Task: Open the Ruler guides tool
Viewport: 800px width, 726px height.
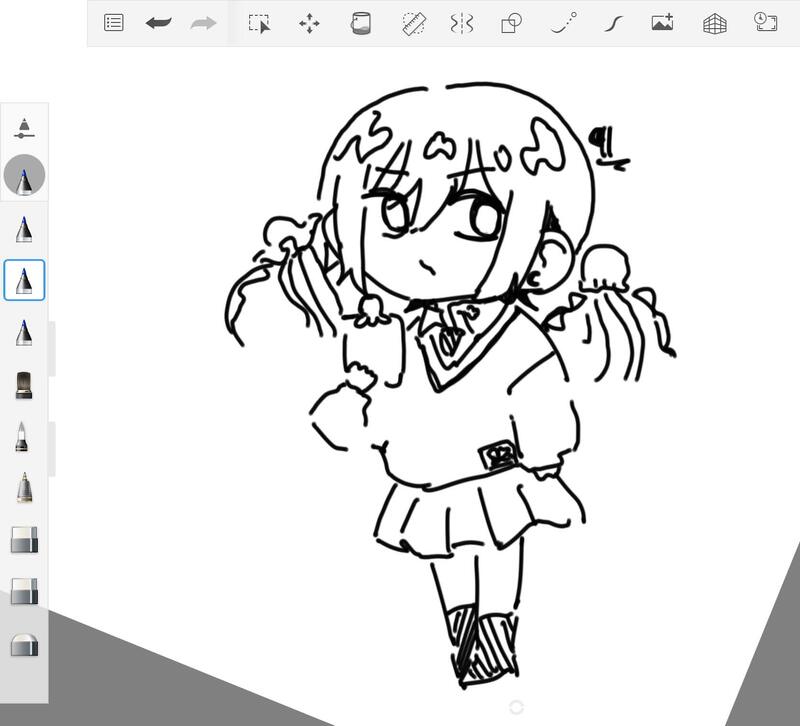Action: (x=414, y=23)
